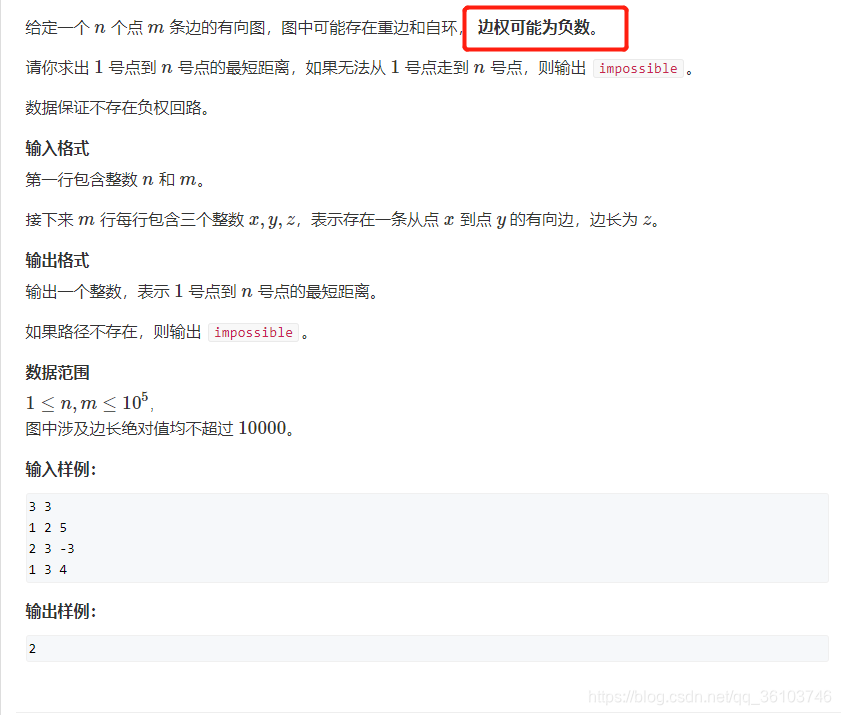Click the sentence 数据保证不存在负权回路
The image size is (841, 715).
pyautogui.click(x=117, y=108)
